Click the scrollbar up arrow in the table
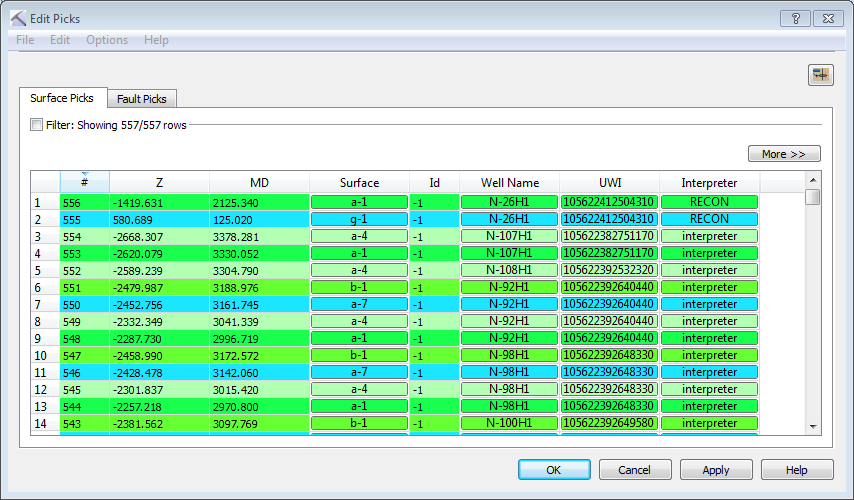854x500 pixels. pos(813,180)
